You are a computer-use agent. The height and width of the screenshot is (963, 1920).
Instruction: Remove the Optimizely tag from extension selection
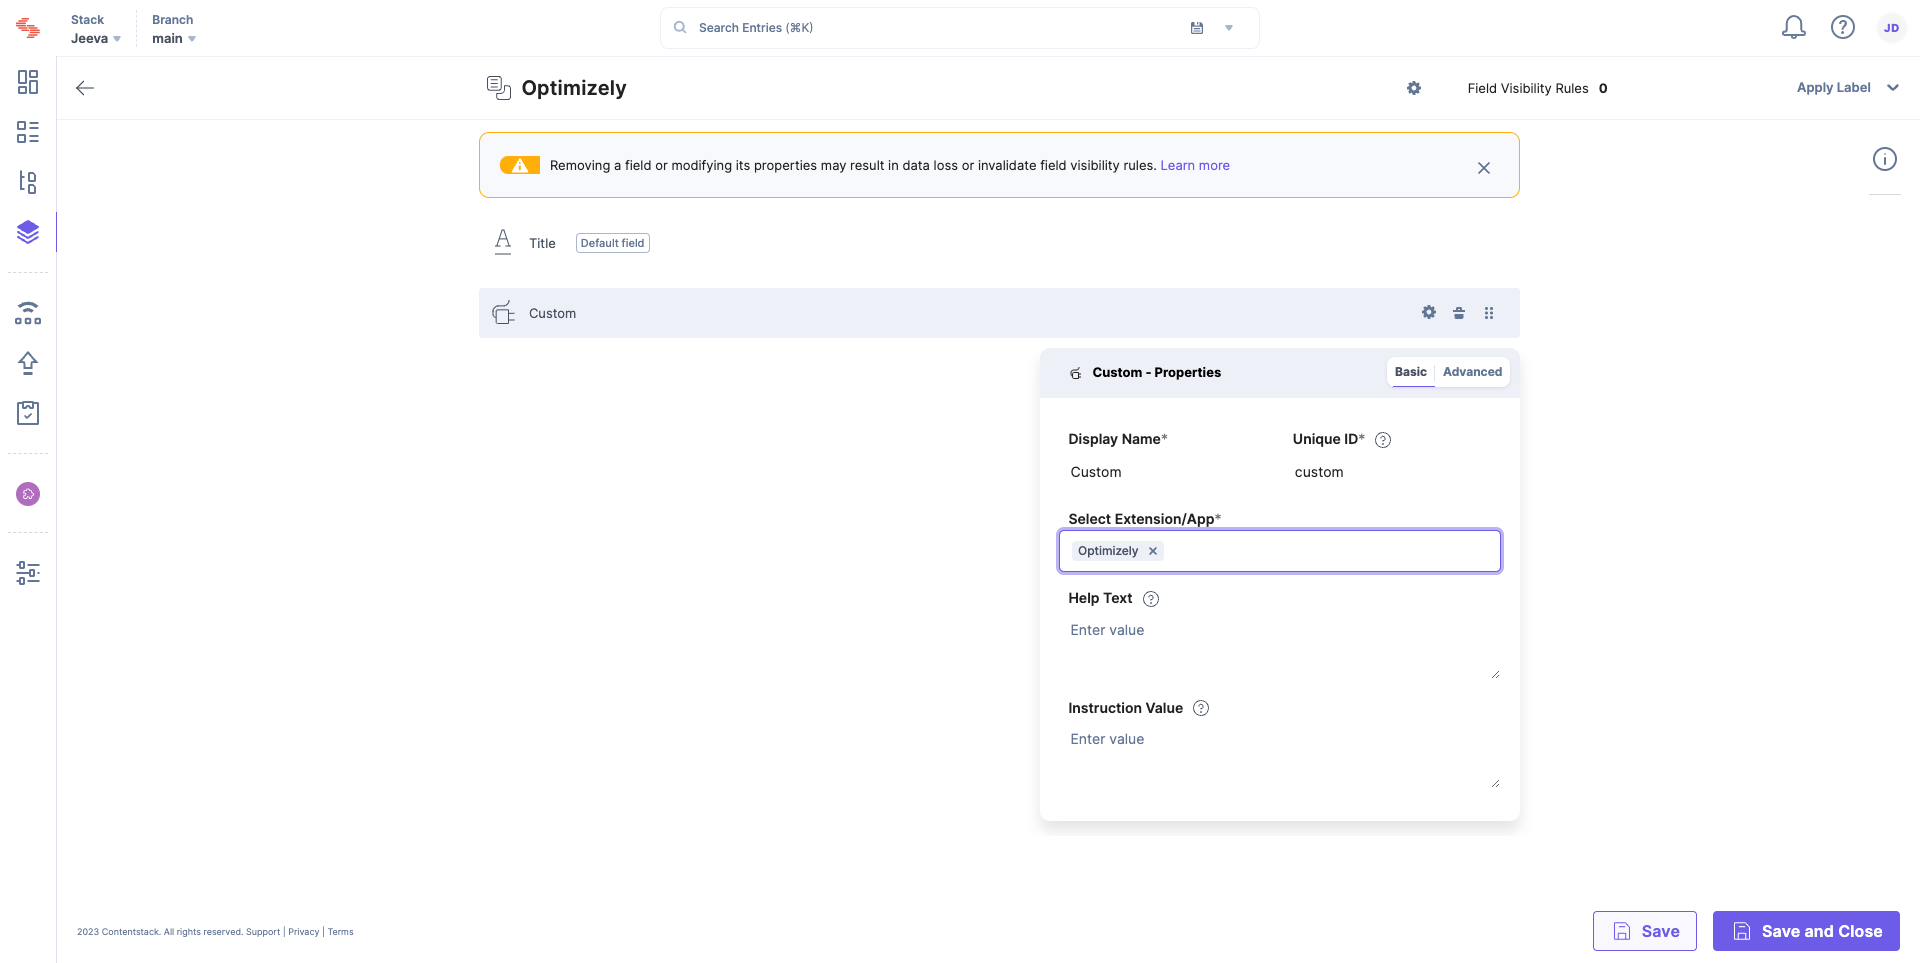click(x=1153, y=551)
